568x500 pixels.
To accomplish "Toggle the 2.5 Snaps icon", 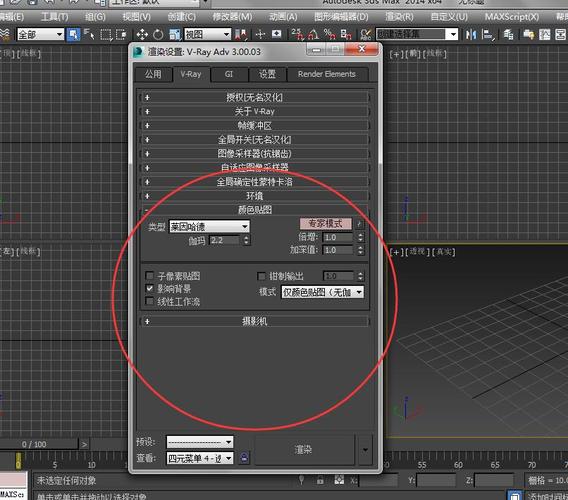I will point(297,34).
